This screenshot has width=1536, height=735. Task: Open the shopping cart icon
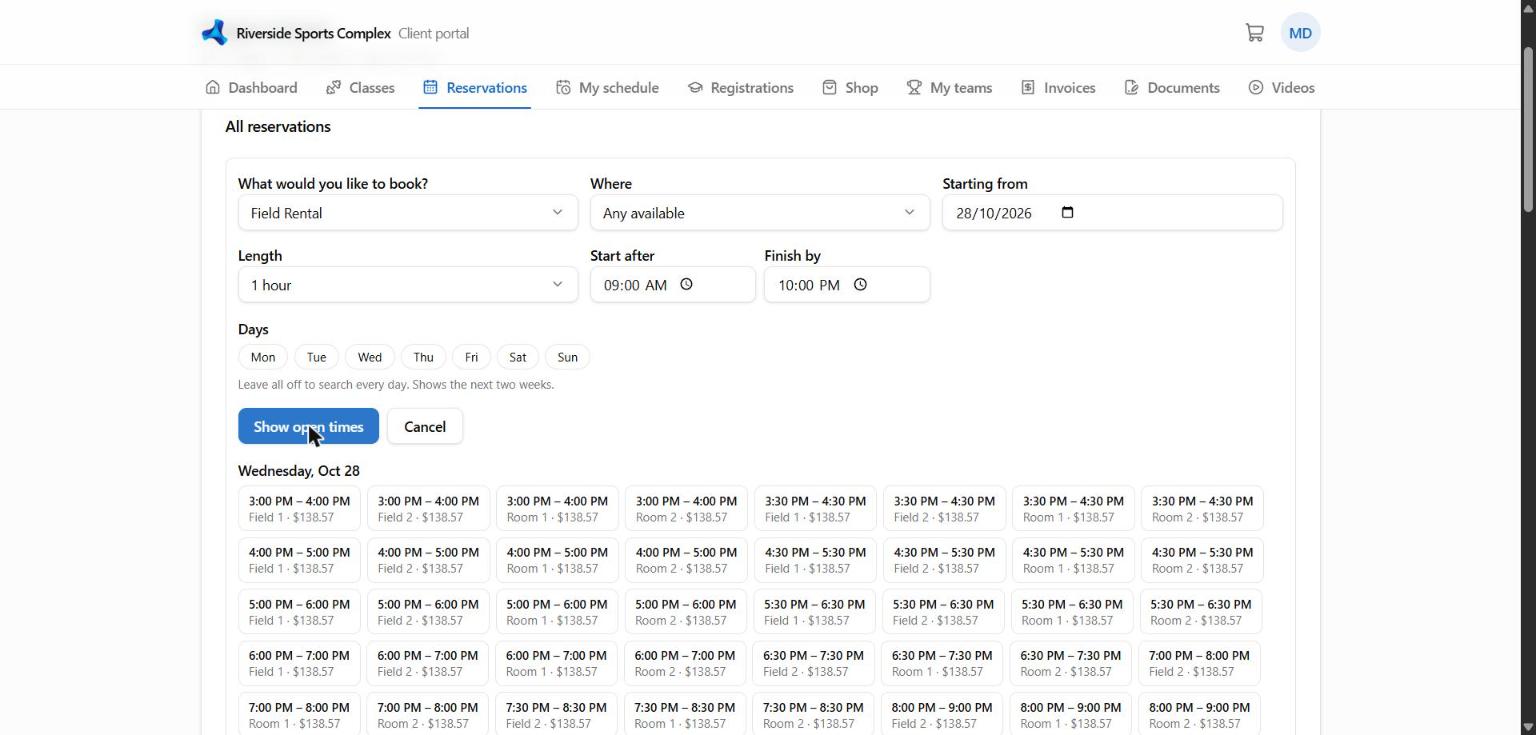[x=1254, y=33]
